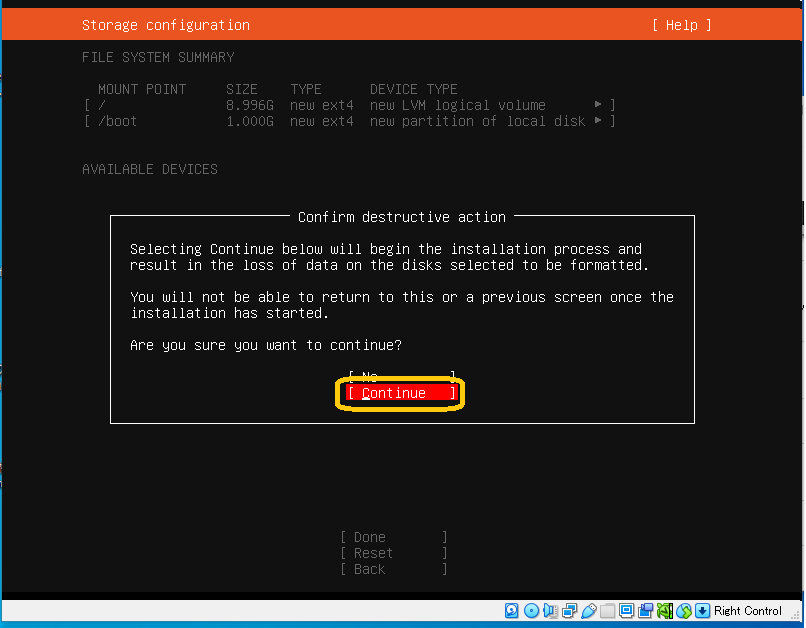Click the audio speaker status icon
The height and width of the screenshot is (628, 806).
click(x=550, y=610)
